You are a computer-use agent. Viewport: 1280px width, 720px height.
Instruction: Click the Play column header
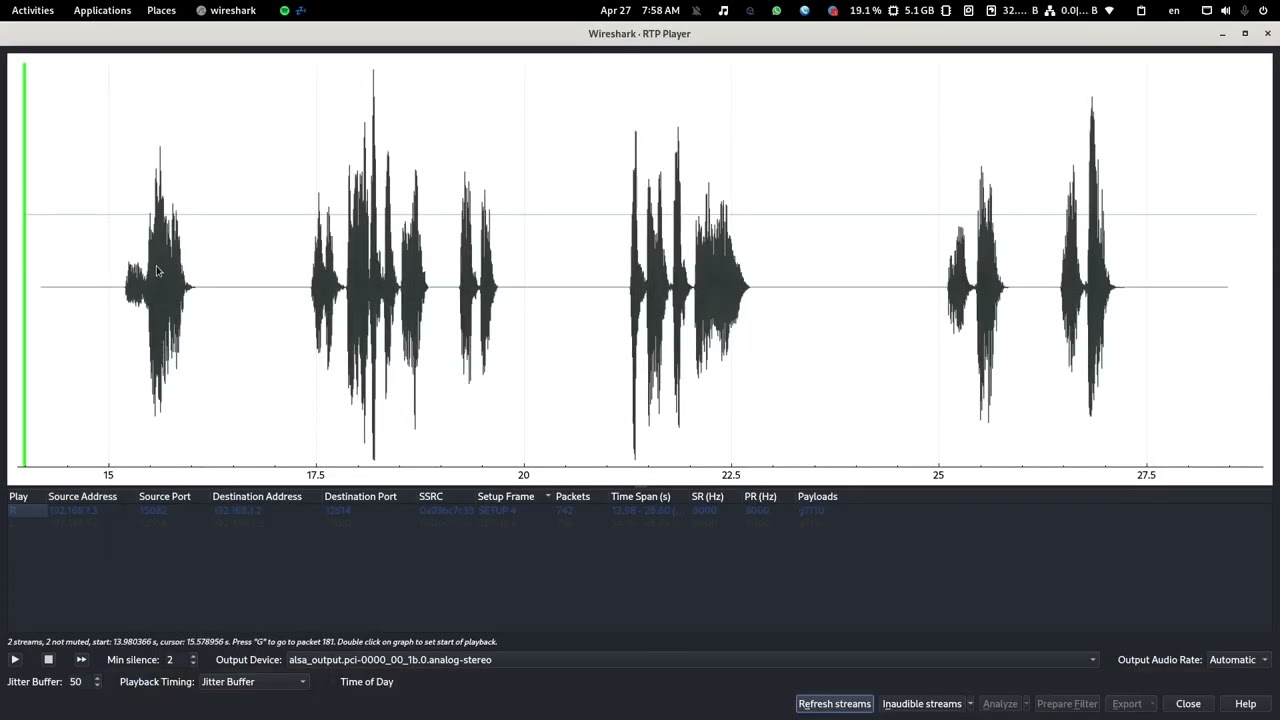pyautogui.click(x=18, y=497)
